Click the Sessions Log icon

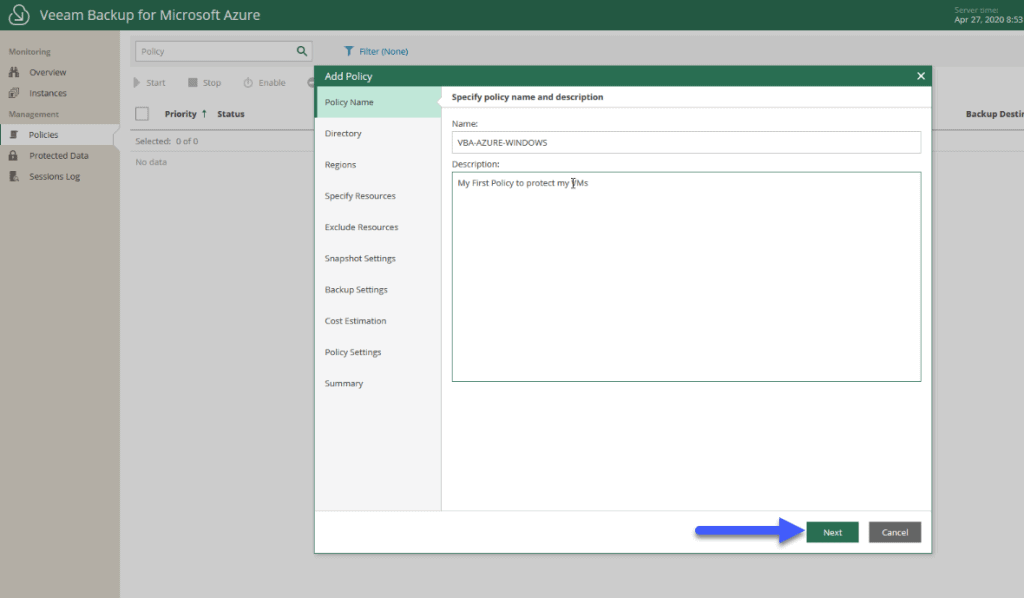click(14, 176)
